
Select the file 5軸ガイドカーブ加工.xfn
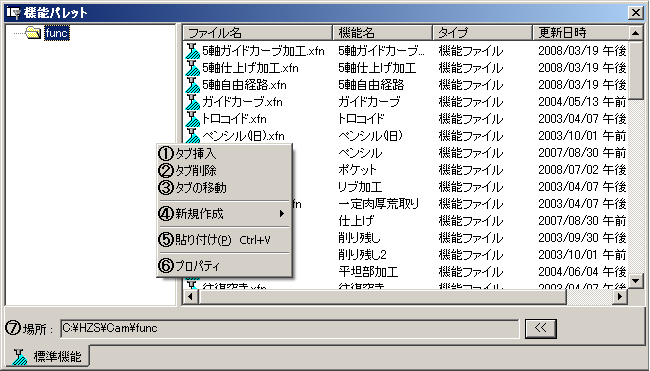coord(263,51)
